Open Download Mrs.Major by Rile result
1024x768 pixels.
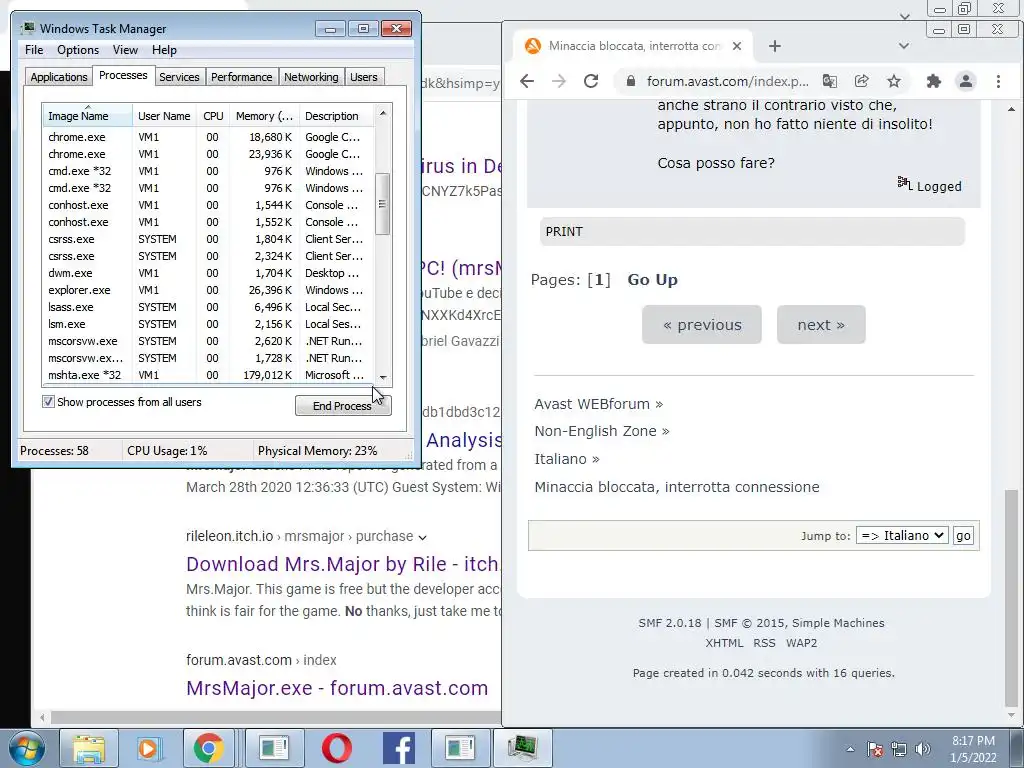(x=343, y=564)
